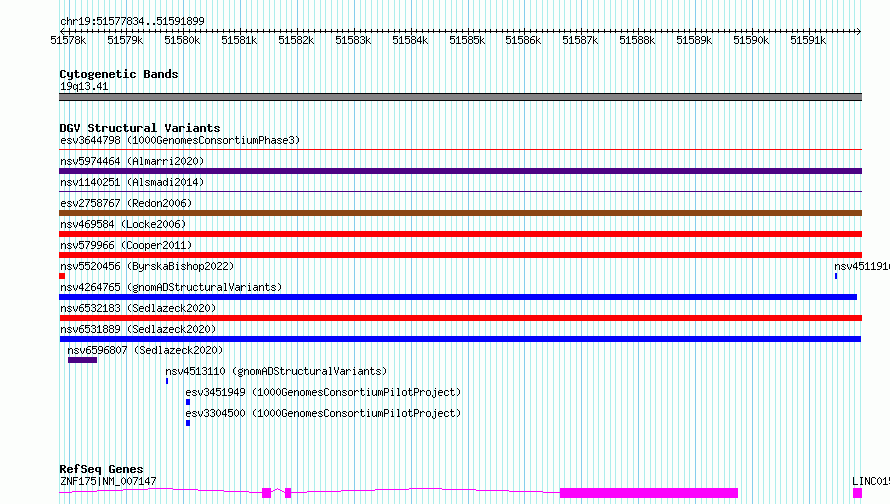Select the small blue esv3304500 variant block
890x504 pixels.
[x=188, y=423]
